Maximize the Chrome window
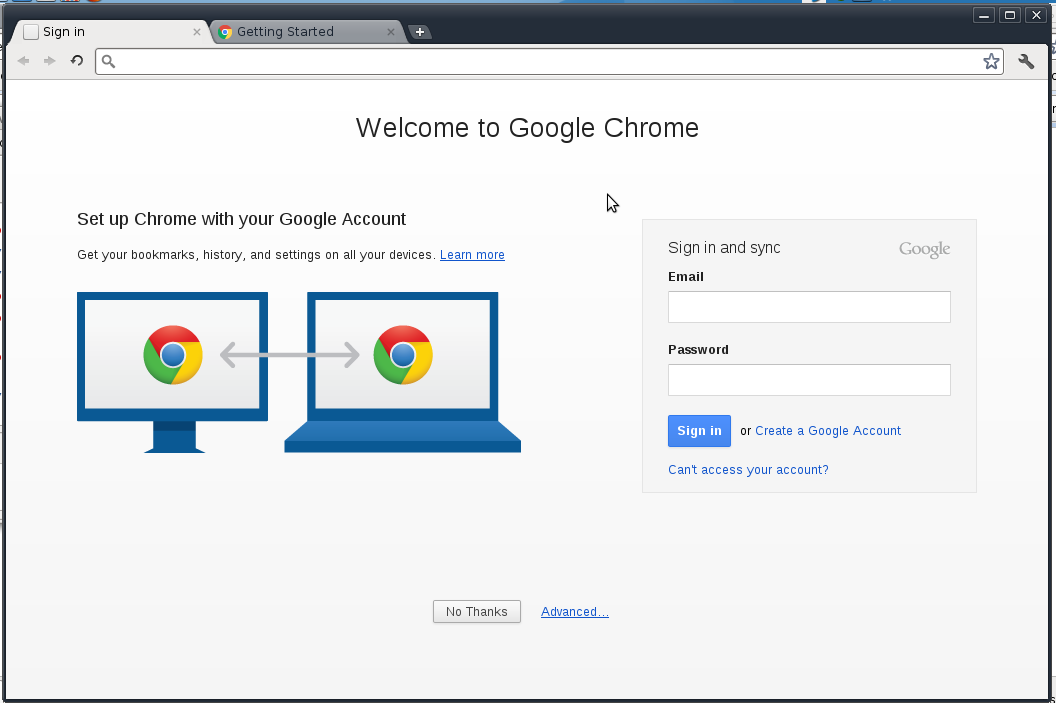The height and width of the screenshot is (703, 1056). tap(1010, 15)
